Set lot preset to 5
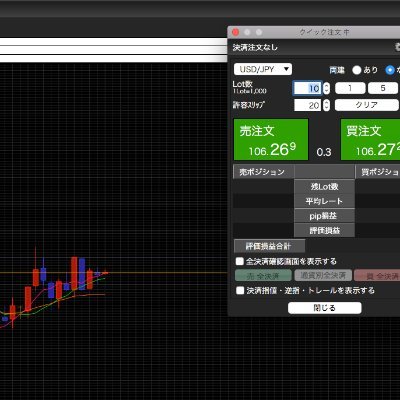The height and width of the screenshot is (400, 400). [383, 88]
